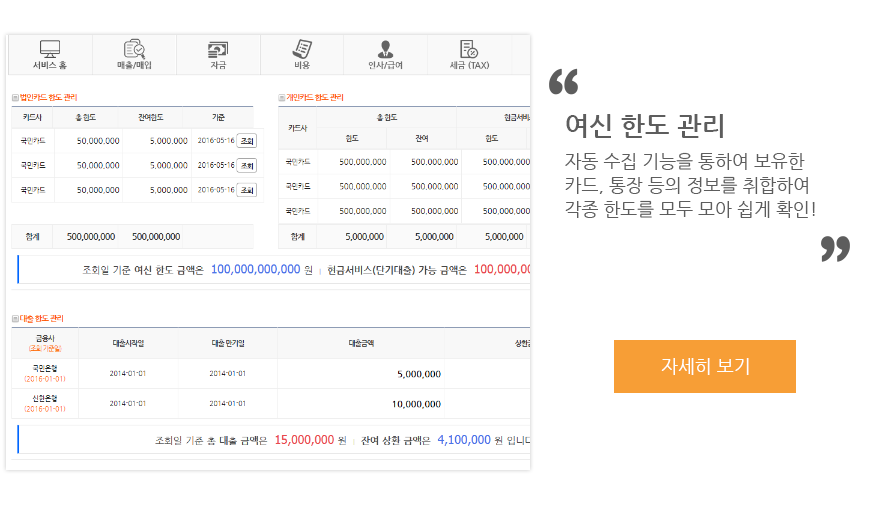Collapse the 법인카드 한도 관리 section

coord(16,98)
